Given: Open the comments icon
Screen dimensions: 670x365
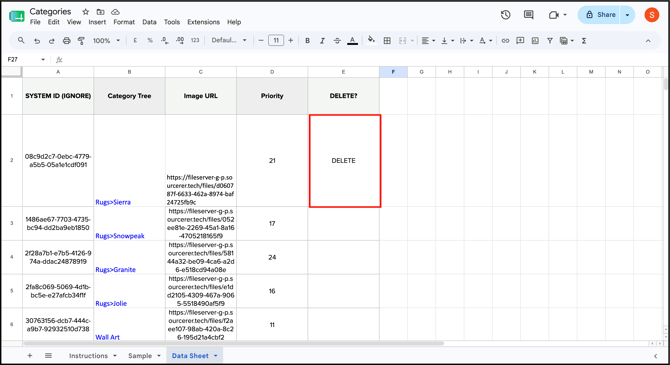Looking at the screenshot, I should coord(529,15).
